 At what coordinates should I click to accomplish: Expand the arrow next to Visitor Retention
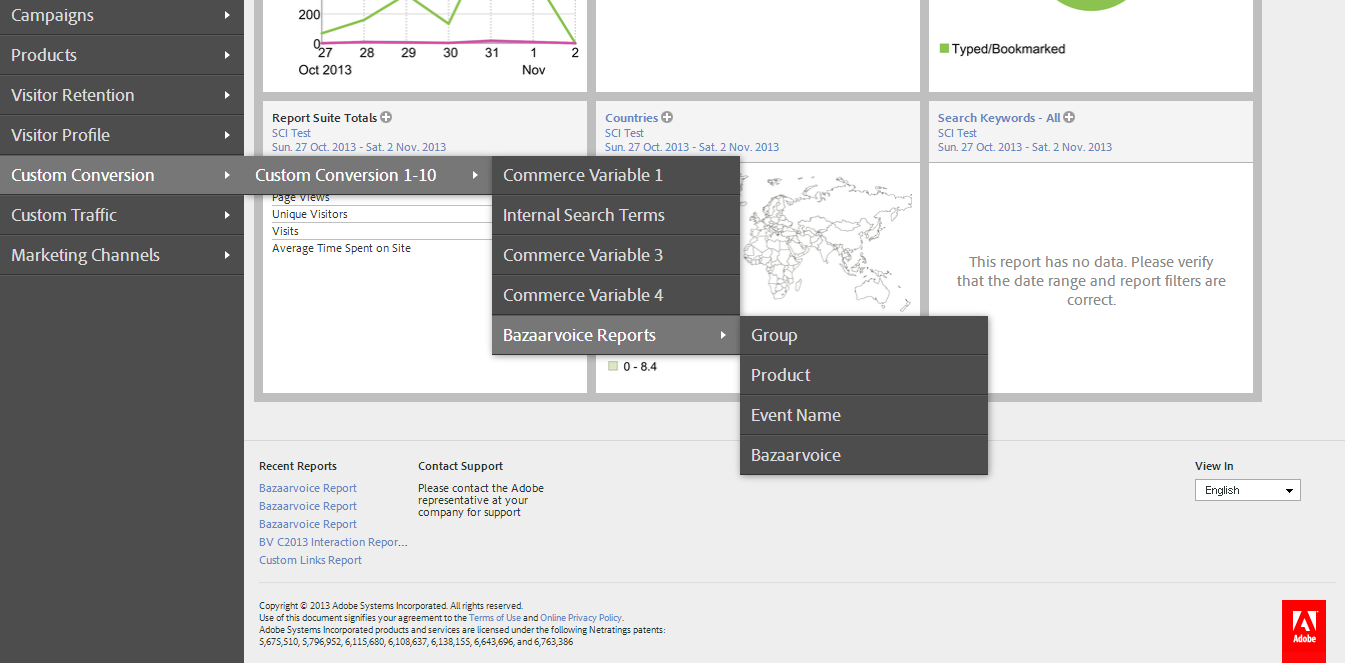[228, 95]
